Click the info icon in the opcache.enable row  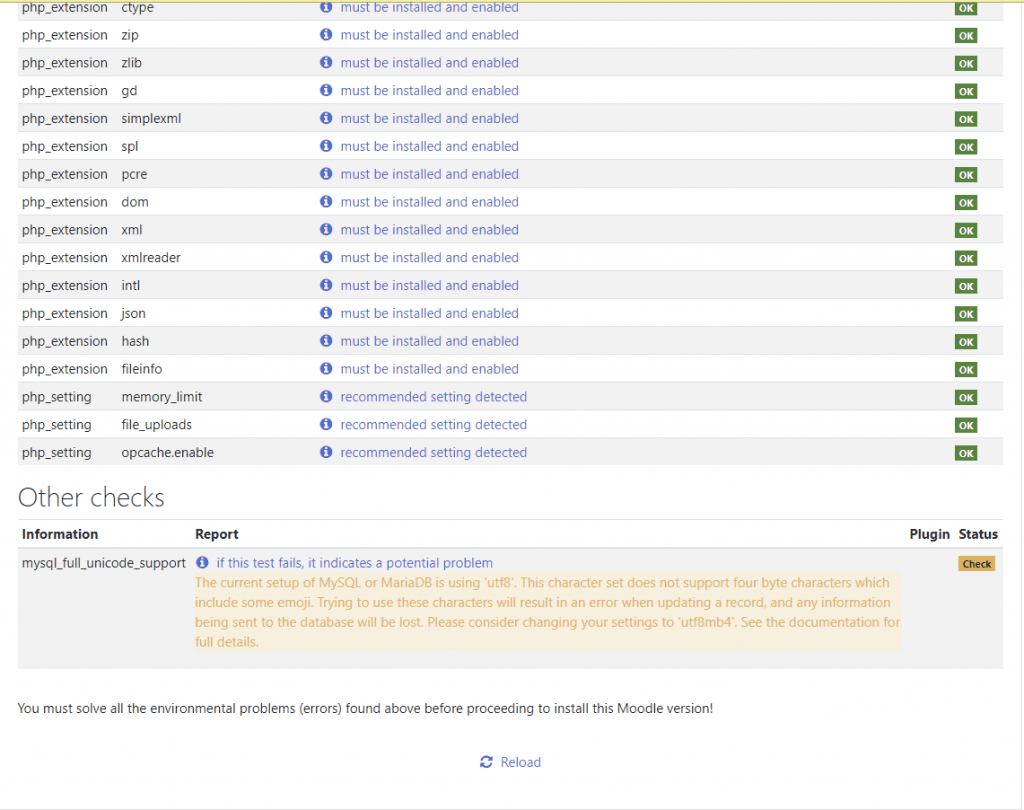point(326,453)
